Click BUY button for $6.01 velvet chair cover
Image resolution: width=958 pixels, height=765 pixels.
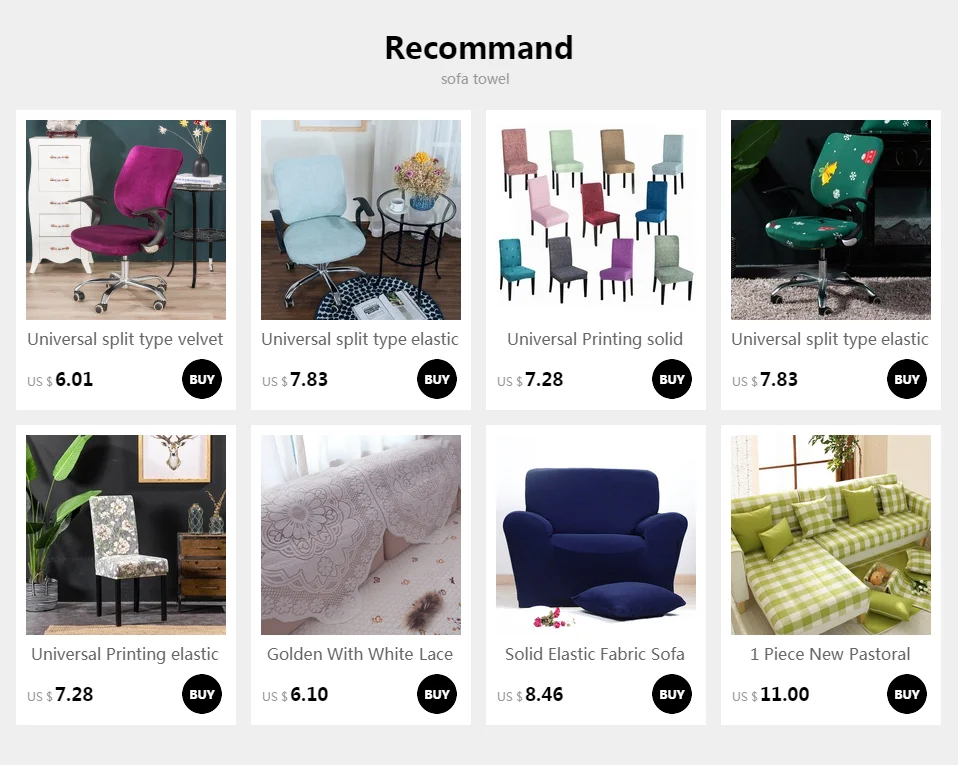(202, 379)
